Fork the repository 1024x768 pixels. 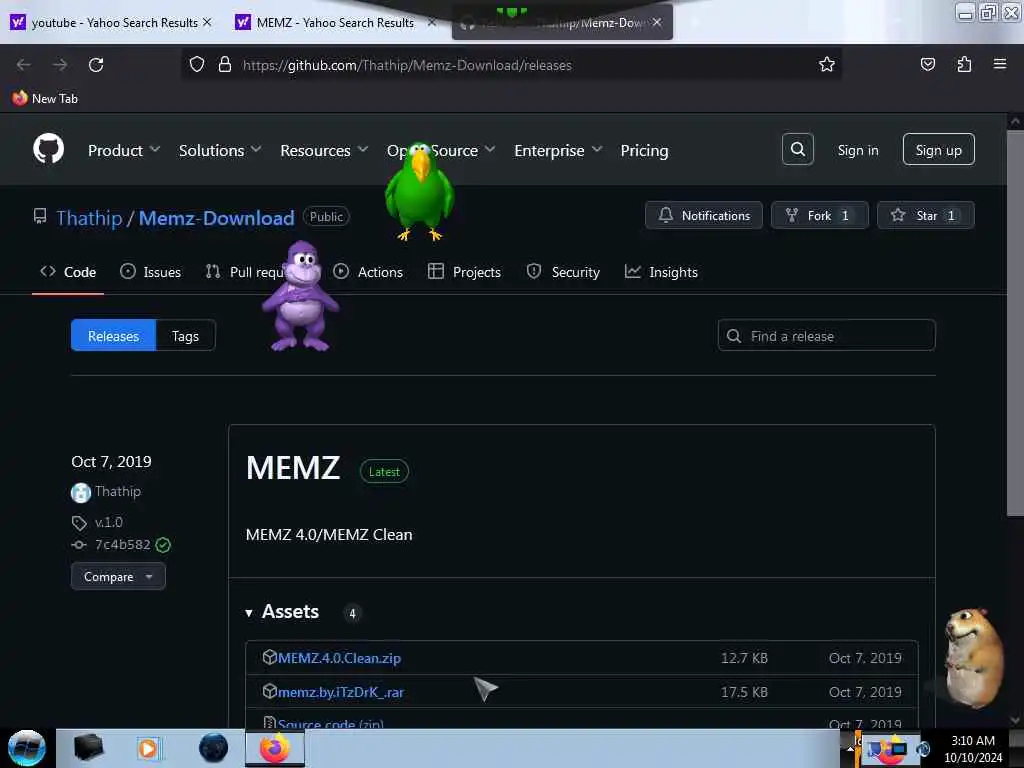pos(820,215)
